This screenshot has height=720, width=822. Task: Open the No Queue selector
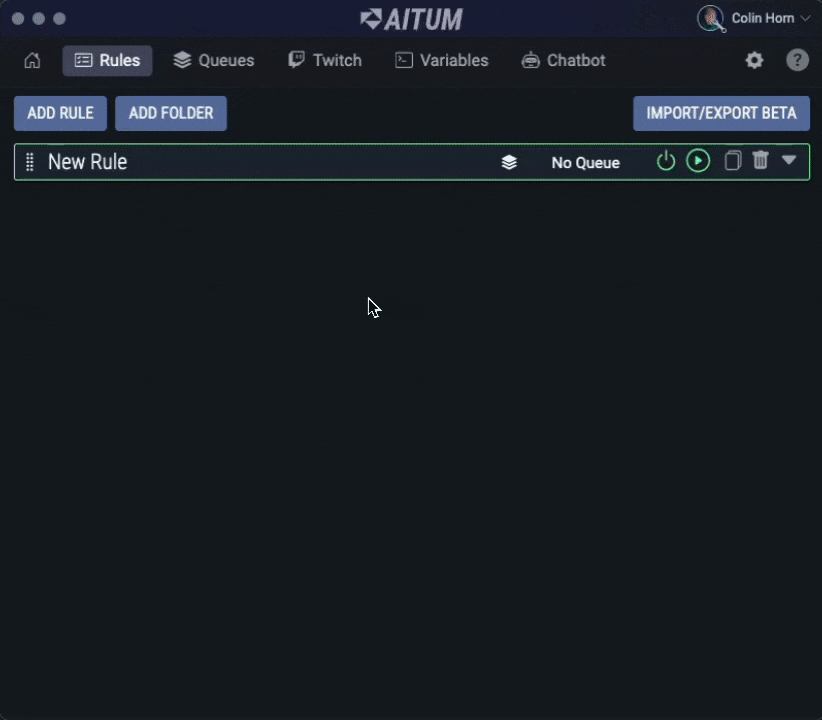tap(585, 162)
